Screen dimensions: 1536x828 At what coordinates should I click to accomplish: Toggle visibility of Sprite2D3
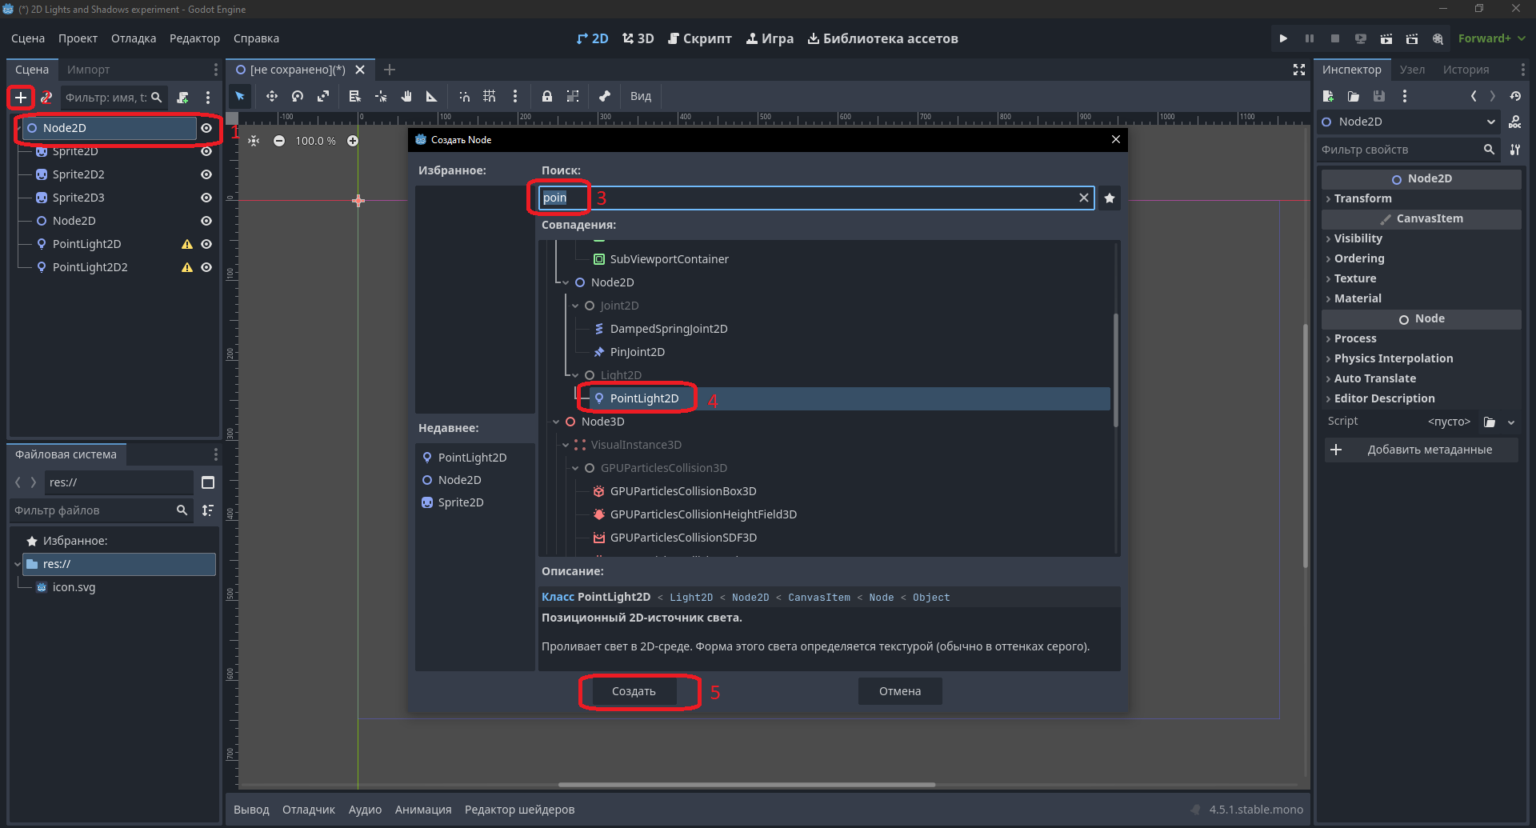pos(206,197)
